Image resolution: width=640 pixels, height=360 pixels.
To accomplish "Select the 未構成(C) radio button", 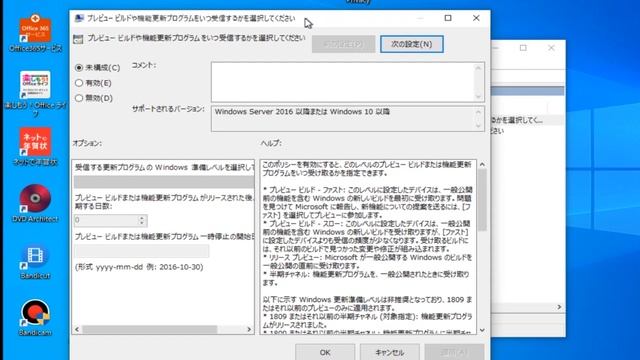I will tap(79, 67).
